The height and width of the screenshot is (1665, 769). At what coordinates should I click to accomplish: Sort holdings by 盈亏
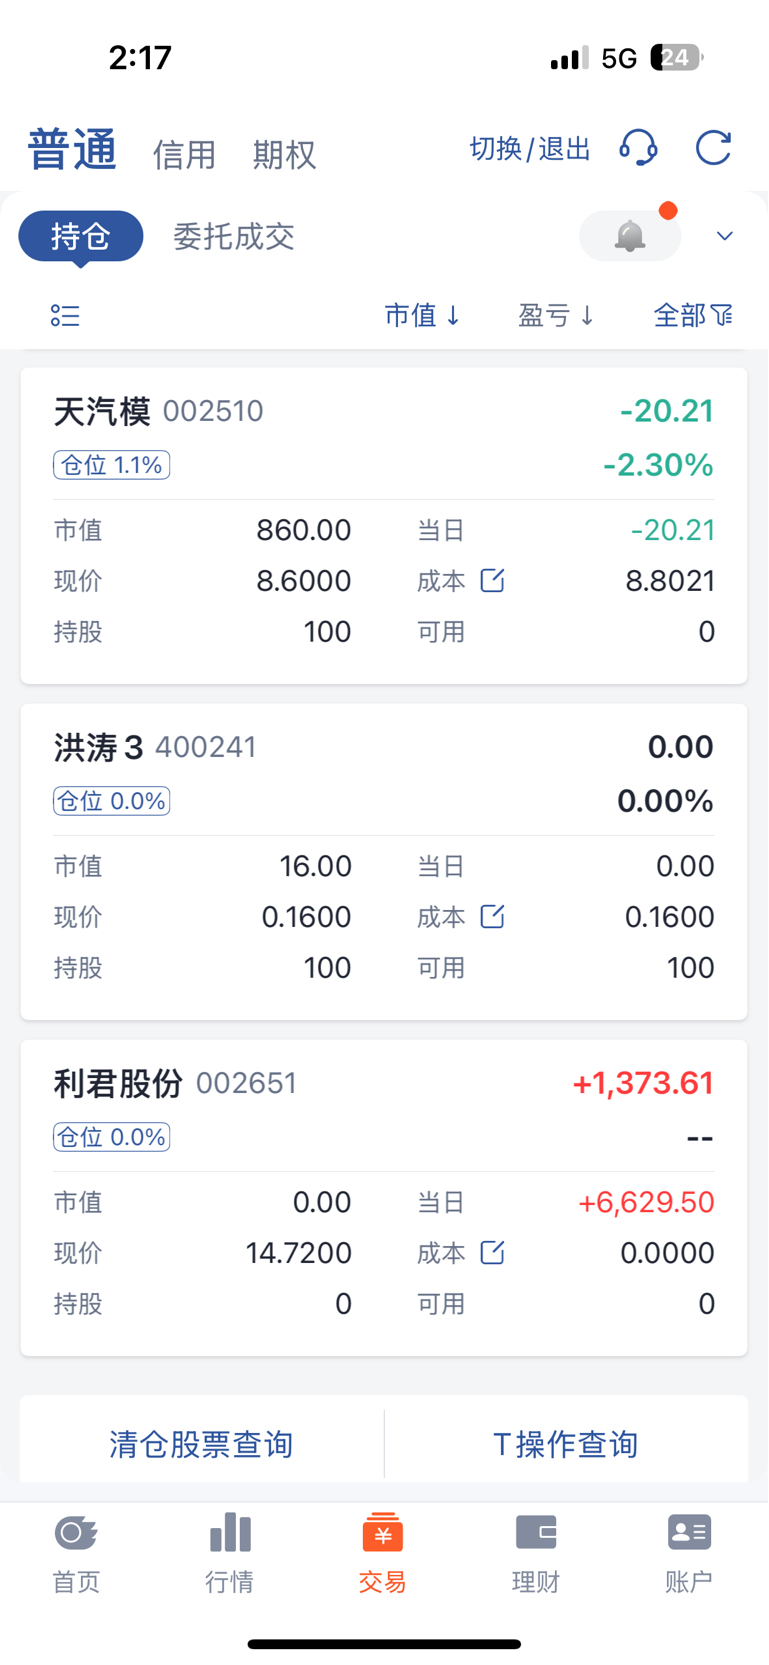point(556,316)
